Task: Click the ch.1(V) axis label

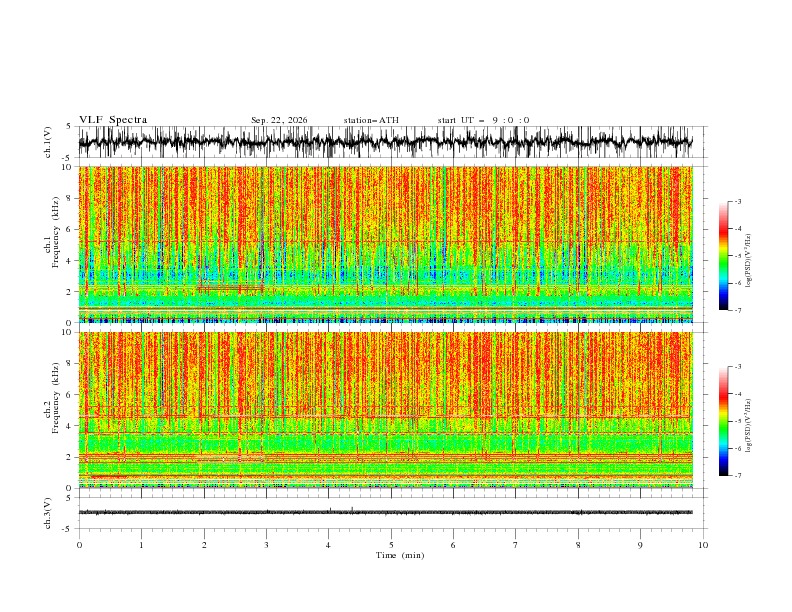Action: point(48,142)
